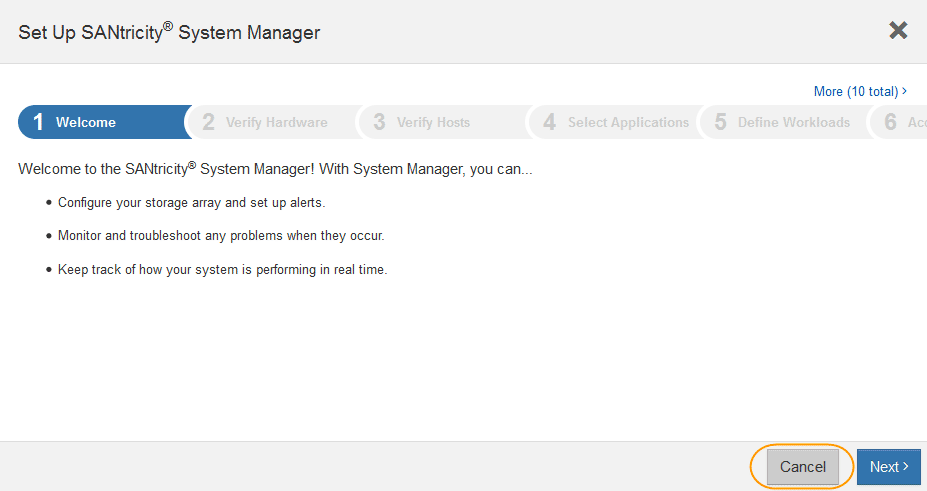Click the number 2 step badge

208,122
